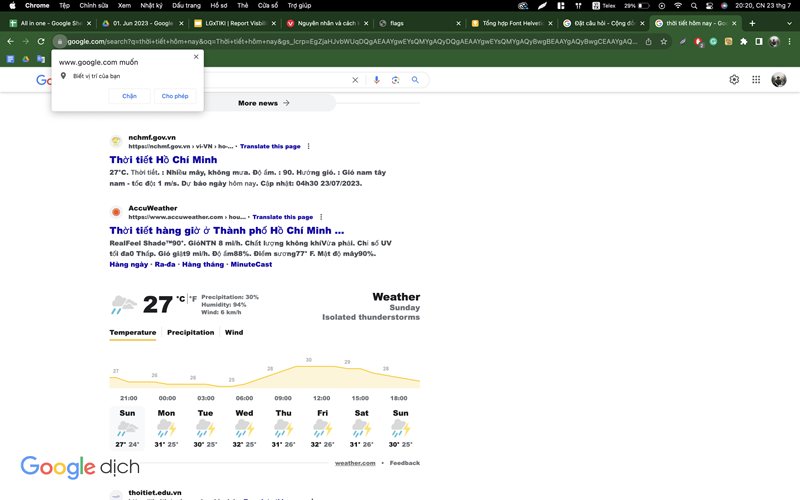Switch to the Precipitation tab
This screenshot has height=500, width=800.
191,333
